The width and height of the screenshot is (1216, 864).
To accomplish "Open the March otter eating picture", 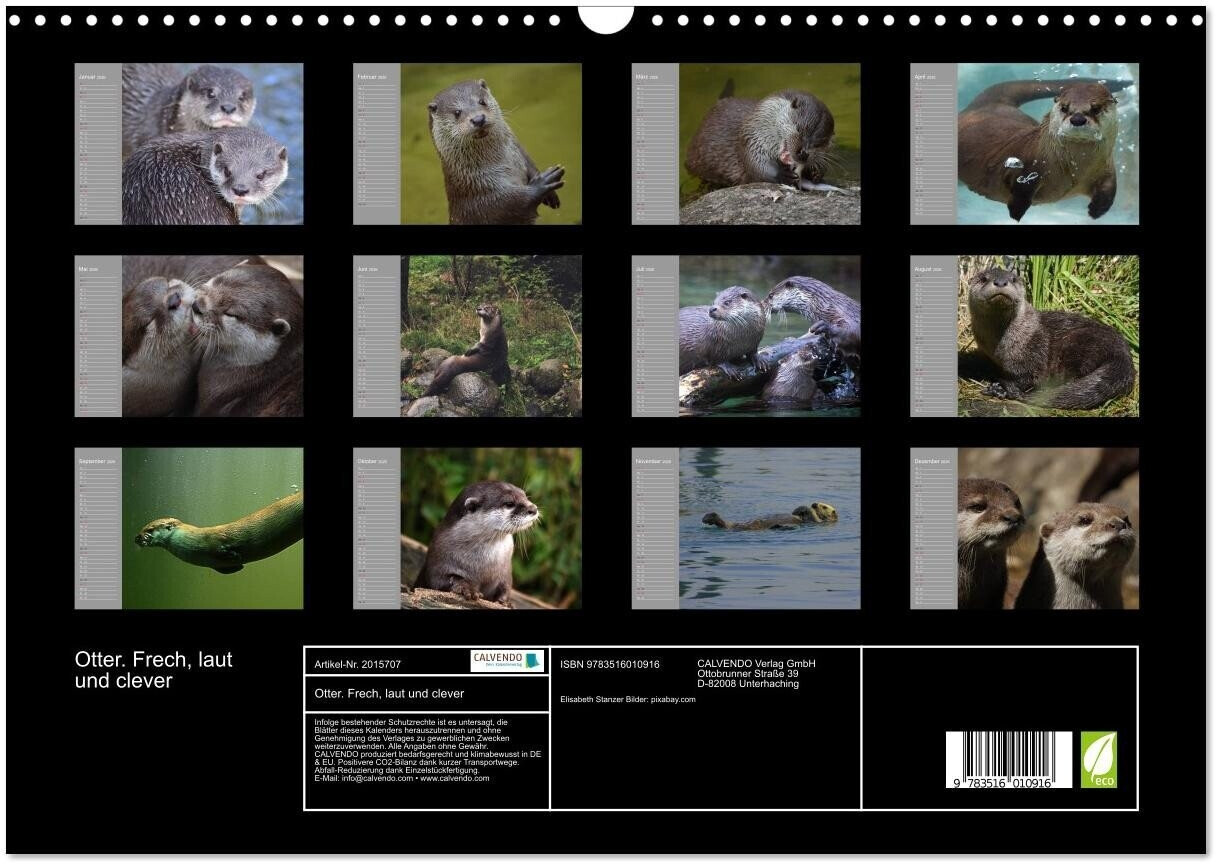I will point(769,144).
